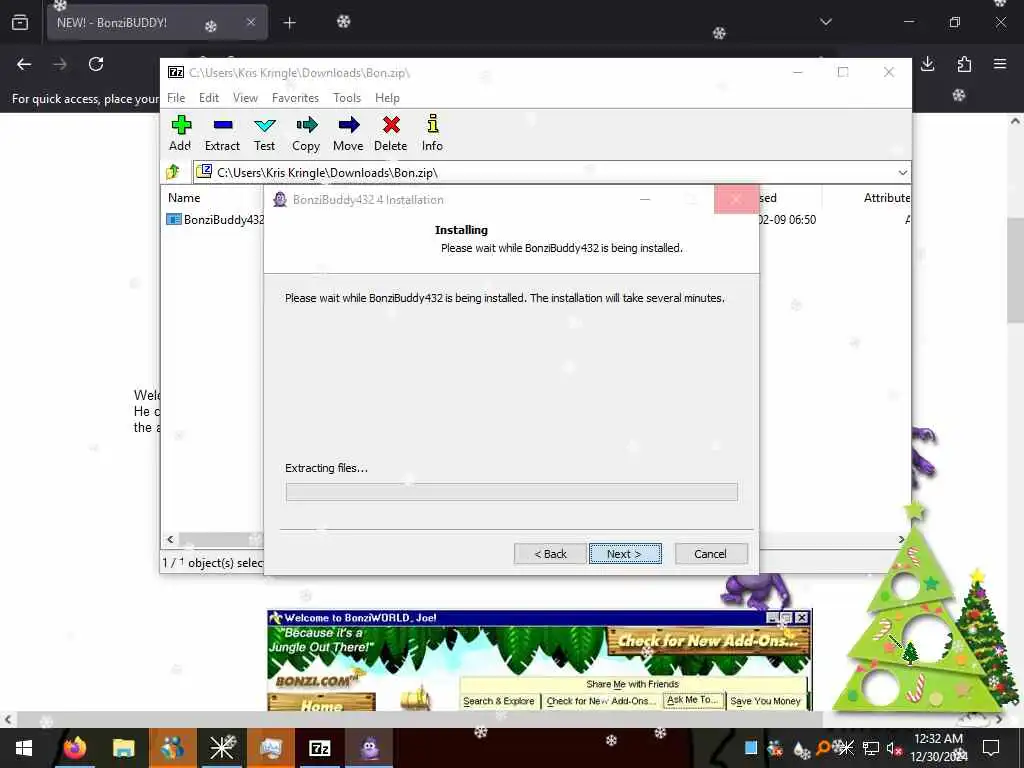Click the Extracting files progress bar
This screenshot has height=768, width=1024.
tap(511, 492)
